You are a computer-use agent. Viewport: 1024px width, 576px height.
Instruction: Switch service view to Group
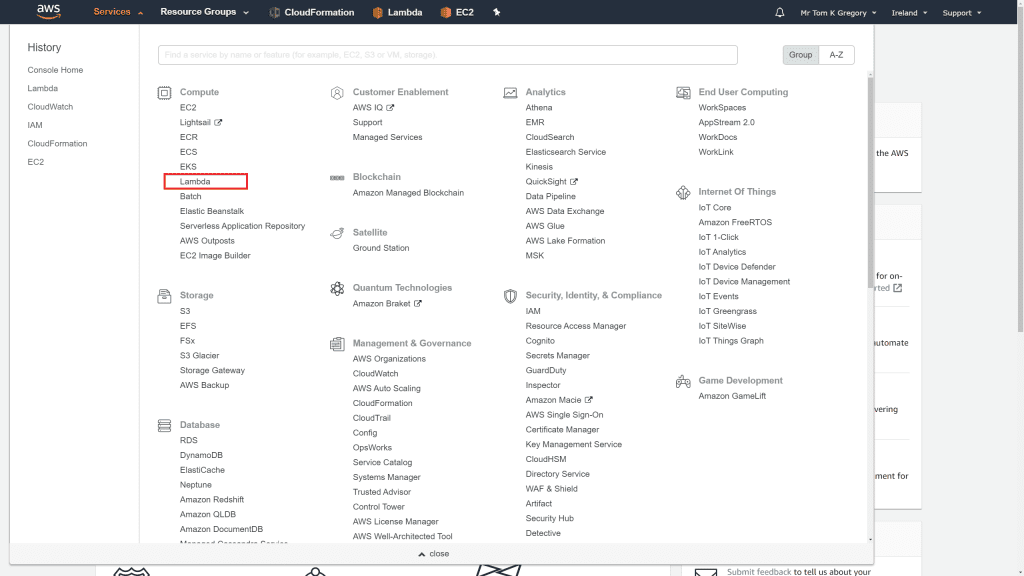tap(800, 55)
